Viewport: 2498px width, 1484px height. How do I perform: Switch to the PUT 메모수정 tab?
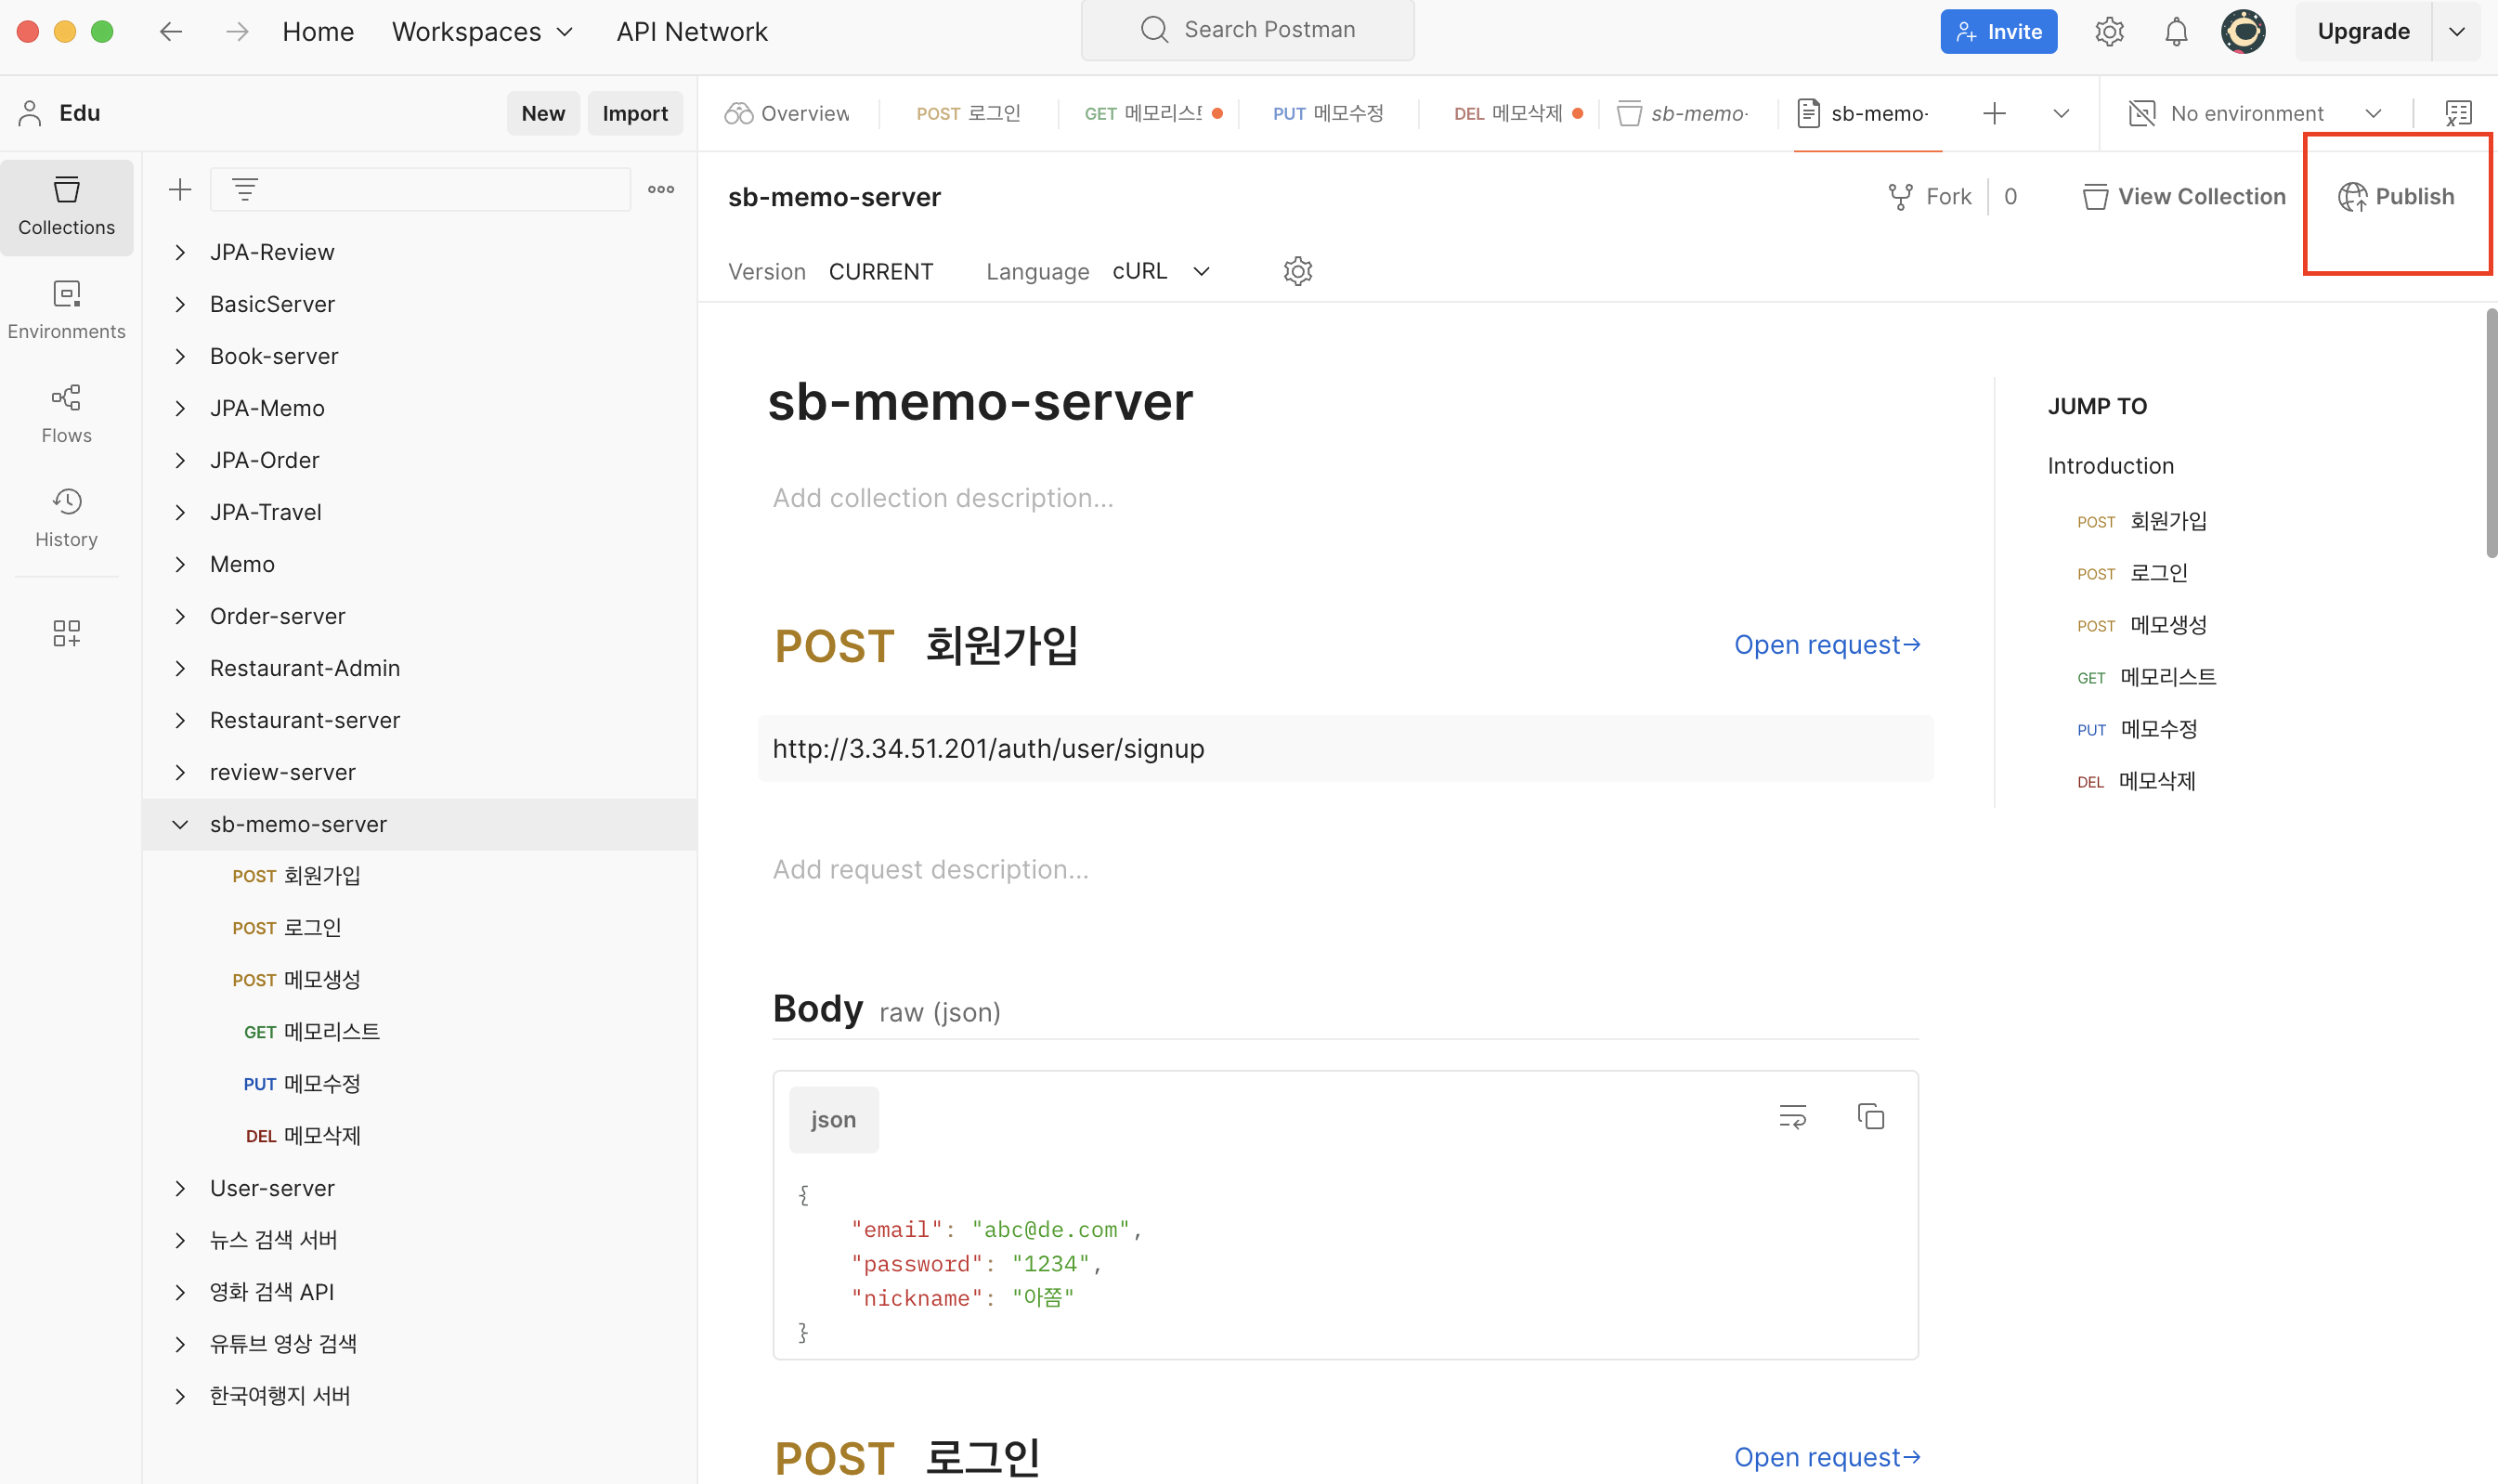(1327, 113)
